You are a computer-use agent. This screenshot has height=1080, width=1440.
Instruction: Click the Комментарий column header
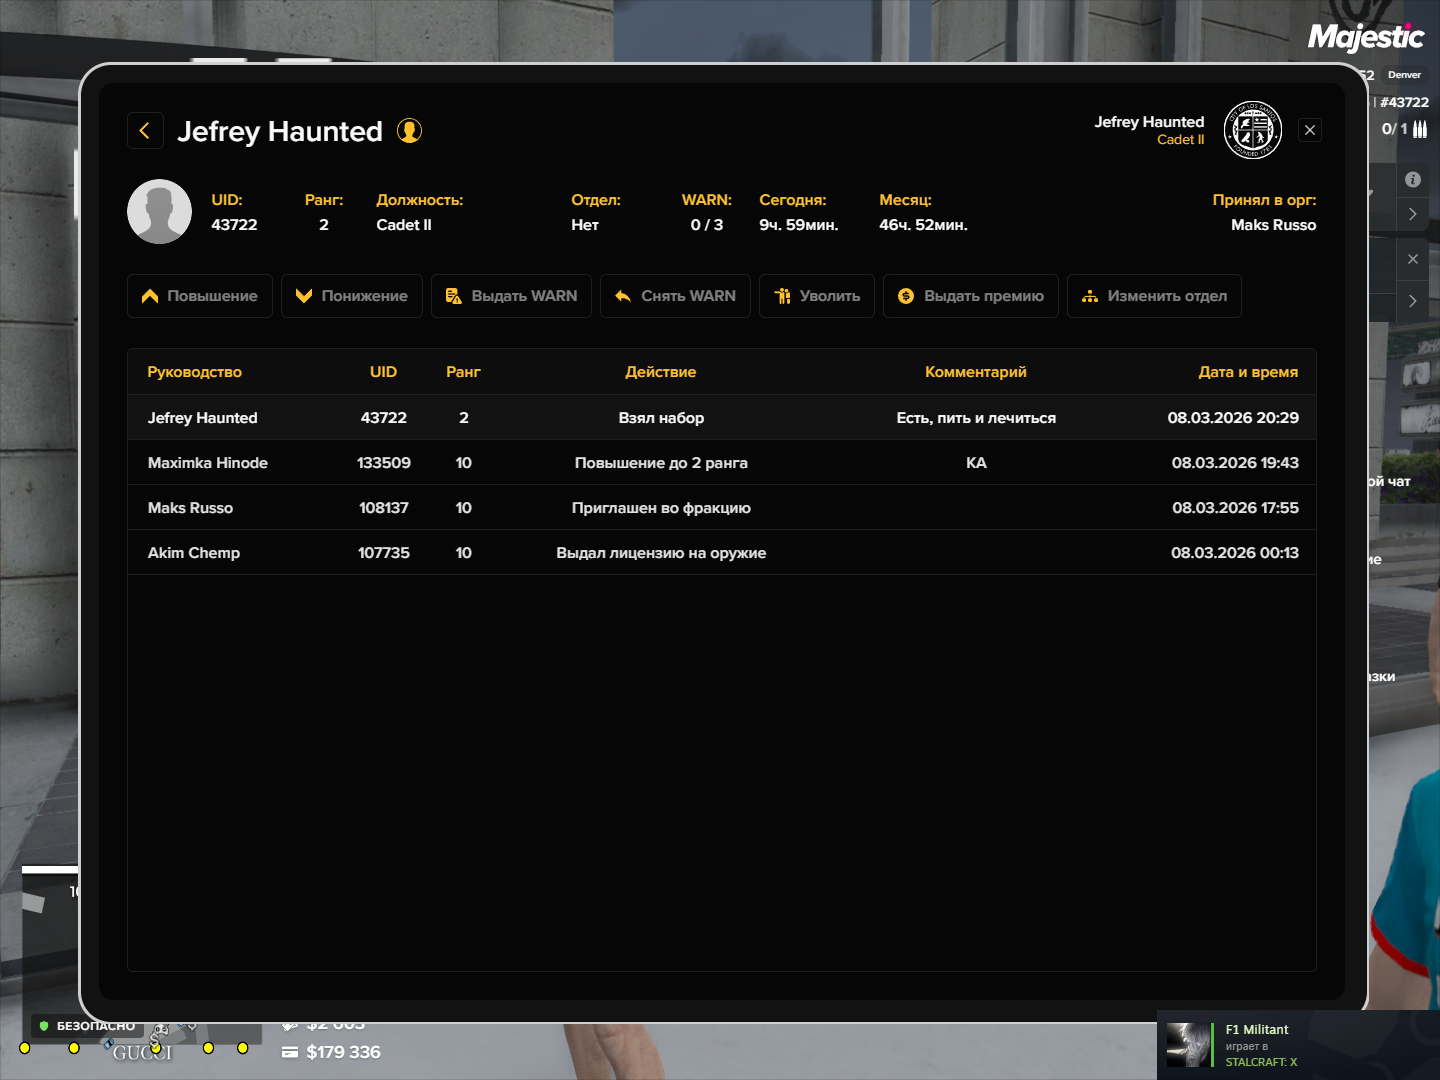pyautogui.click(x=976, y=372)
